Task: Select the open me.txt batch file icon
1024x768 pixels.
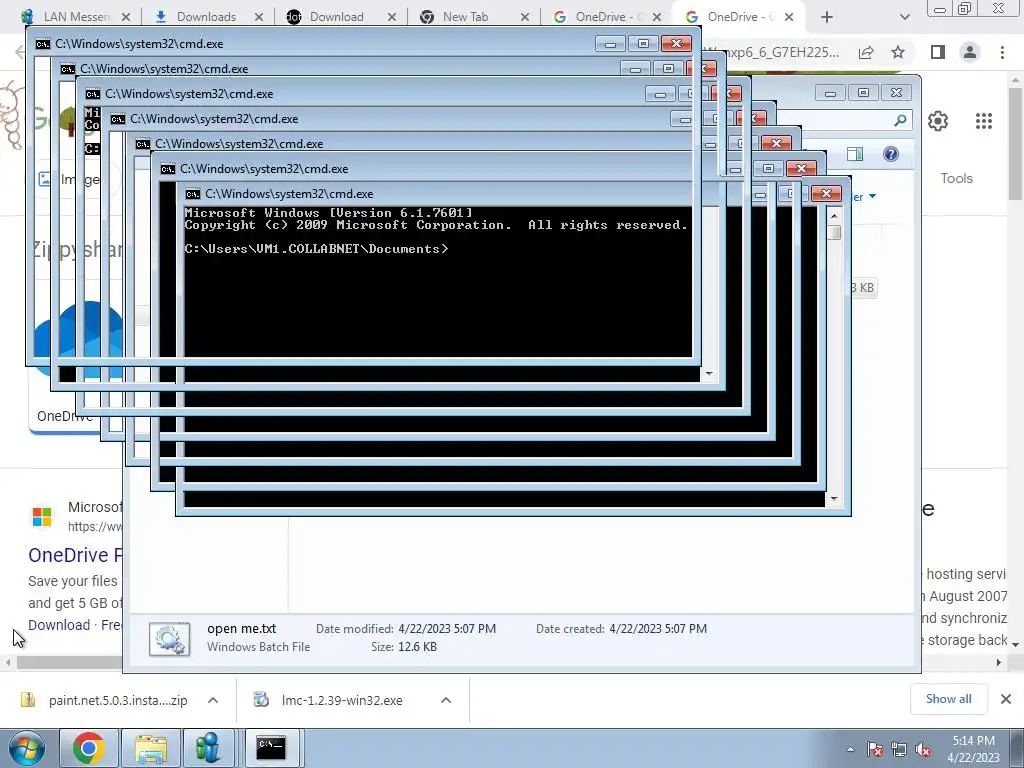Action: pos(170,639)
